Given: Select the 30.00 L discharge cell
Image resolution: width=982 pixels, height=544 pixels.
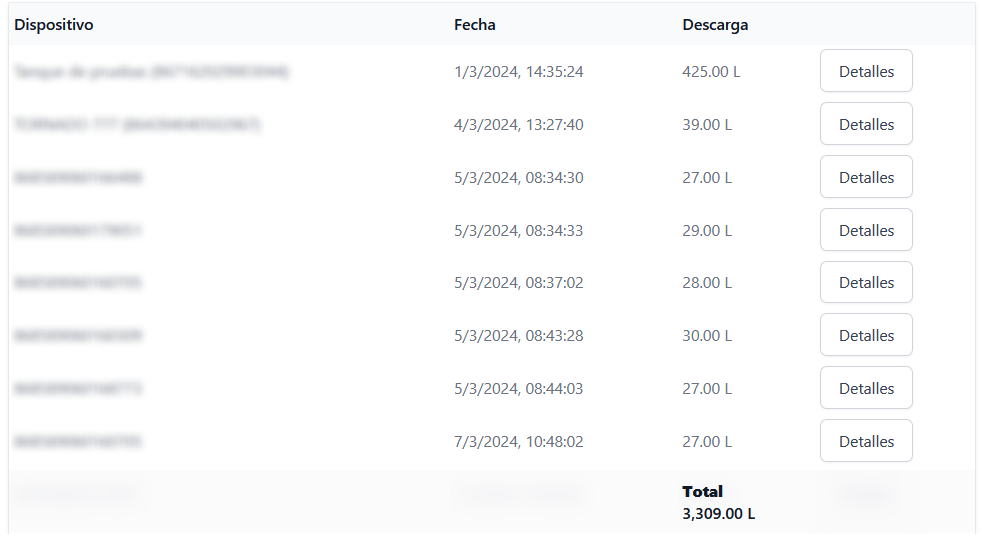Looking at the screenshot, I should (707, 336).
